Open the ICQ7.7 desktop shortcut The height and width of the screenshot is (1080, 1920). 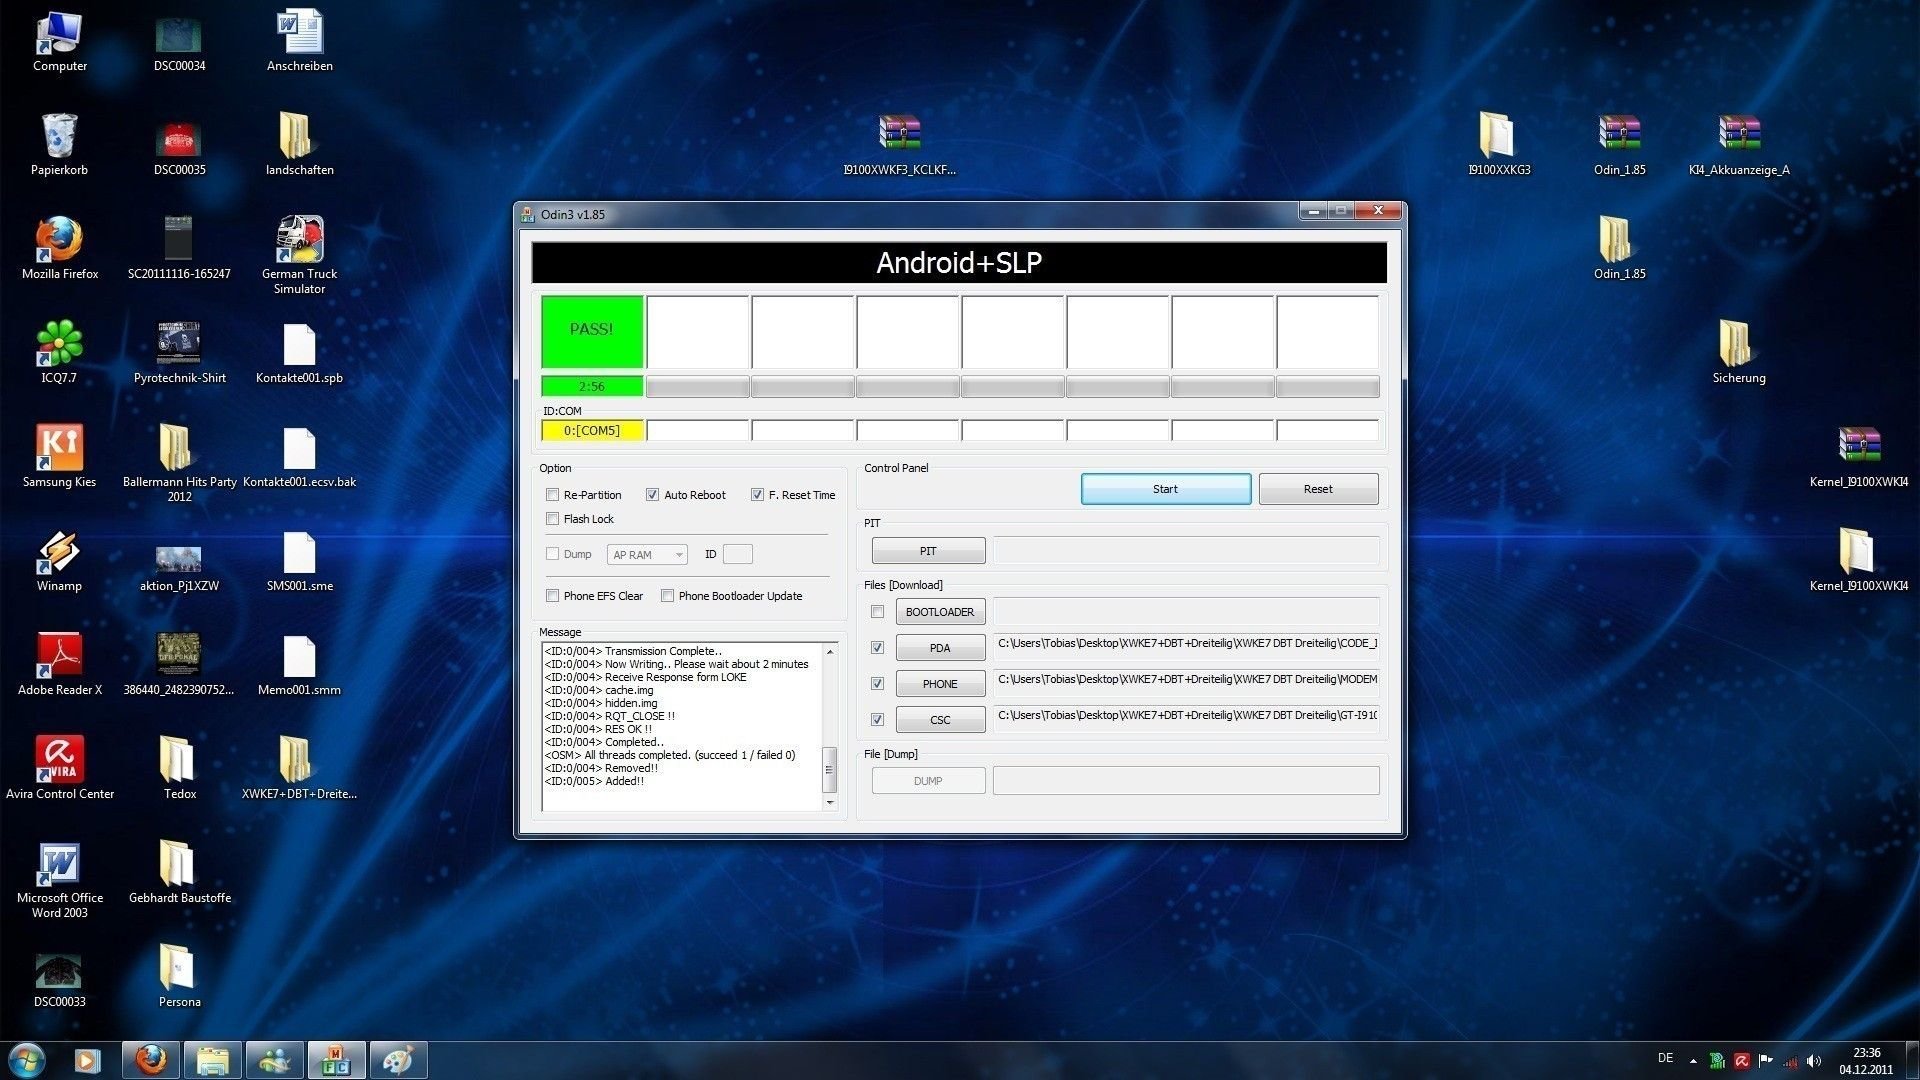tap(59, 353)
